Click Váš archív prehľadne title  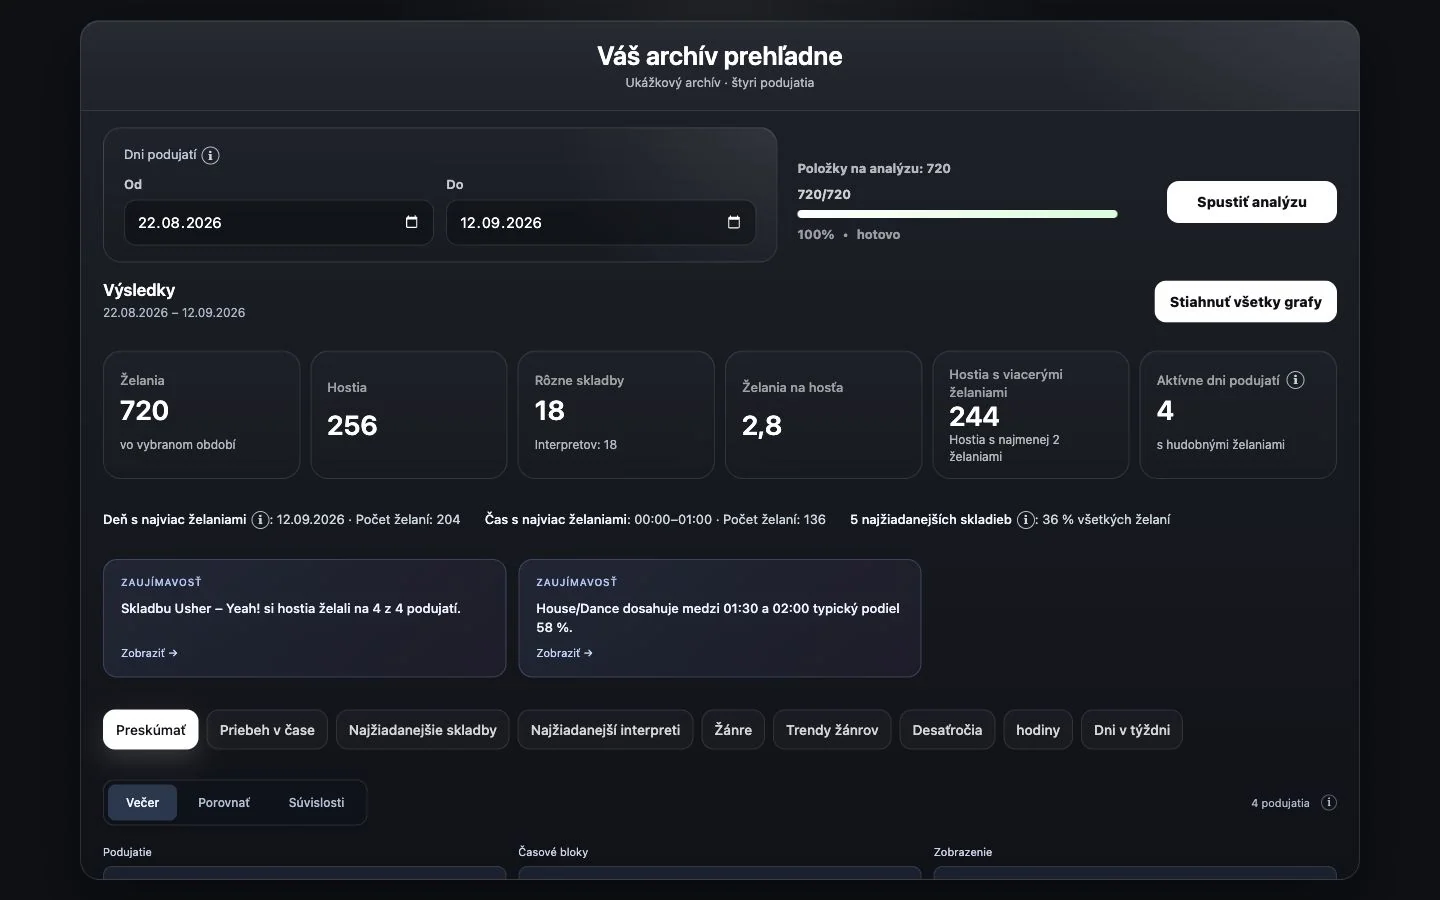[720, 56]
